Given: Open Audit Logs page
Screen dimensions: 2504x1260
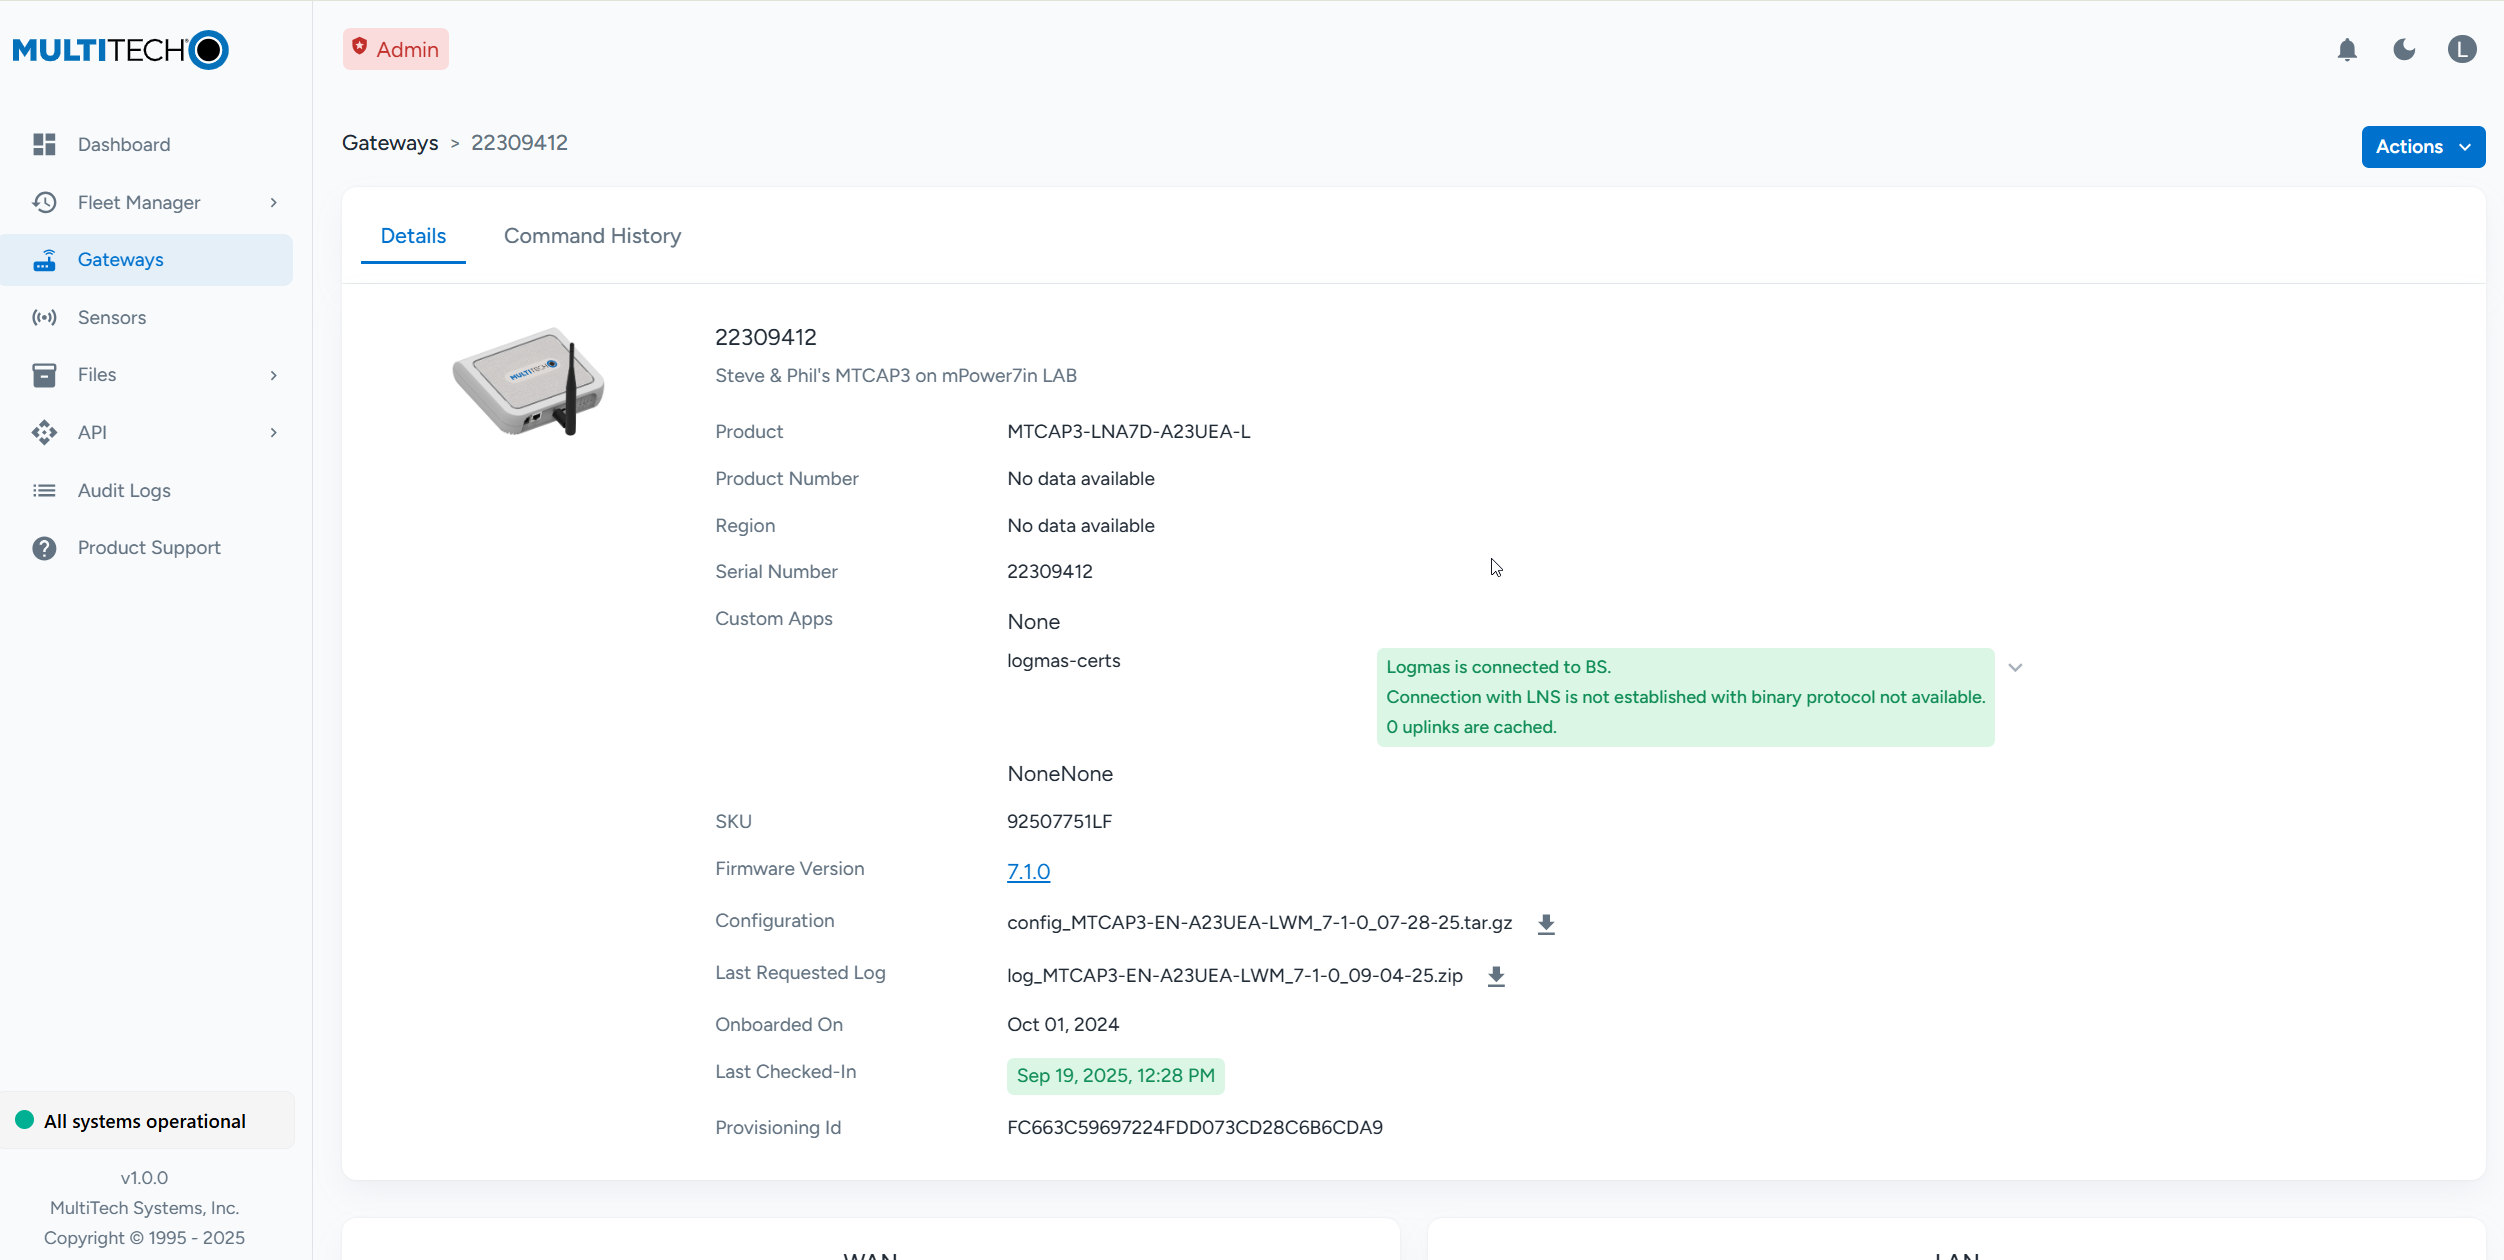Looking at the screenshot, I should point(147,490).
